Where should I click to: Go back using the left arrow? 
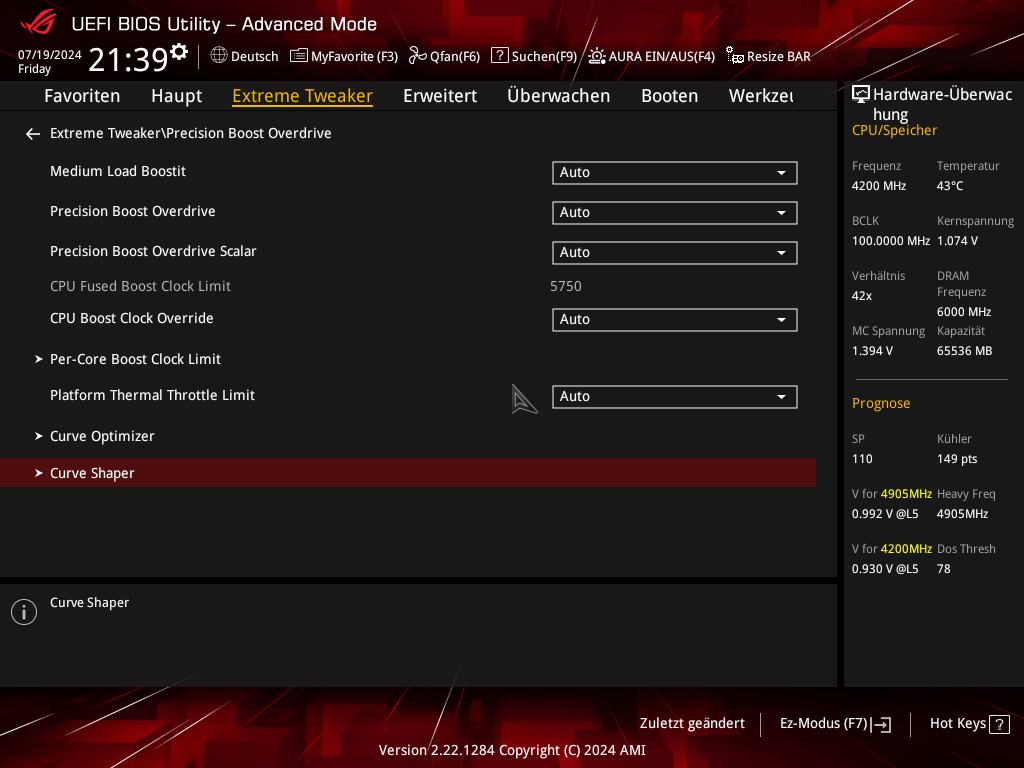(33, 134)
